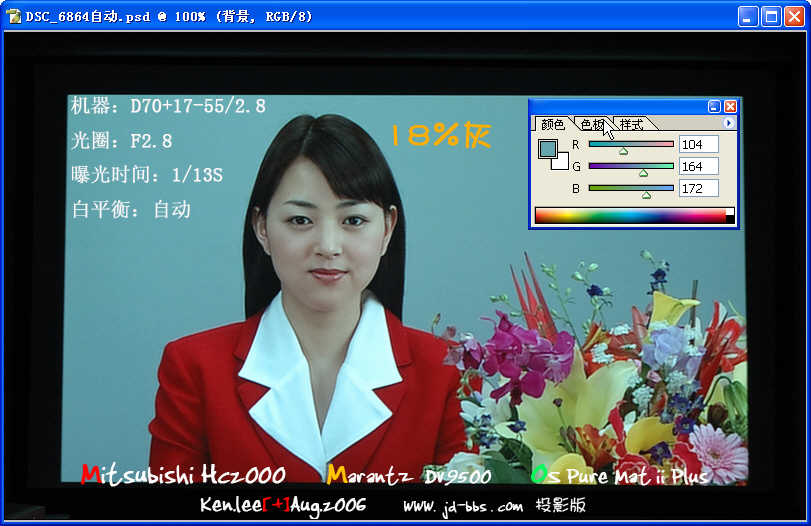Click the B value field showing 172

coord(699,188)
